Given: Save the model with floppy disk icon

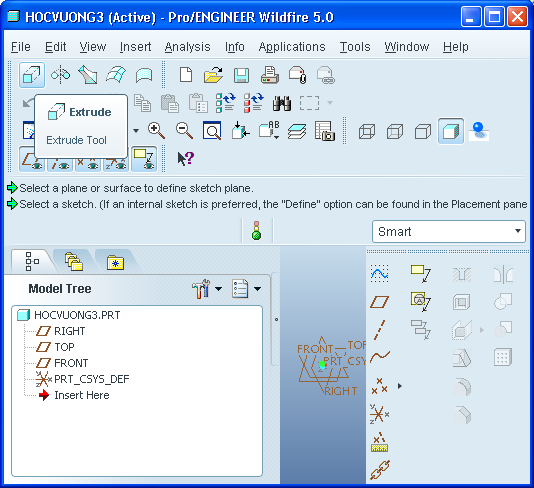Looking at the screenshot, I should coord(241,75).
